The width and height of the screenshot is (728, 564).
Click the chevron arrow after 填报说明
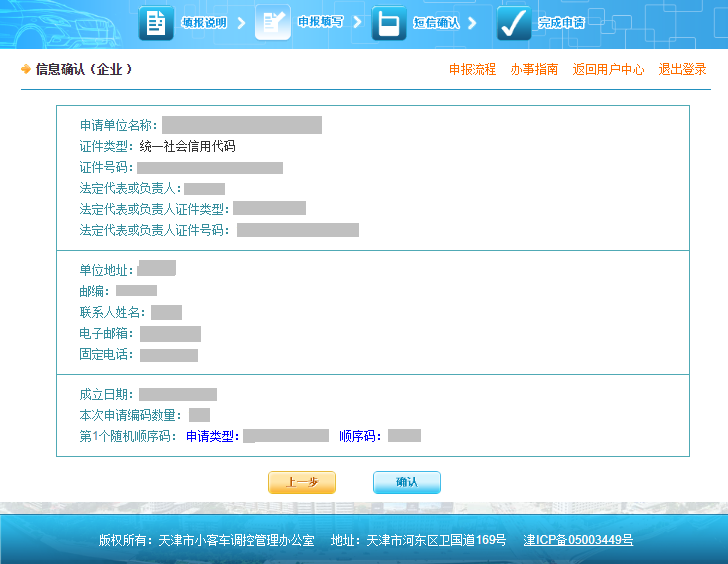(x=241, y=23)
